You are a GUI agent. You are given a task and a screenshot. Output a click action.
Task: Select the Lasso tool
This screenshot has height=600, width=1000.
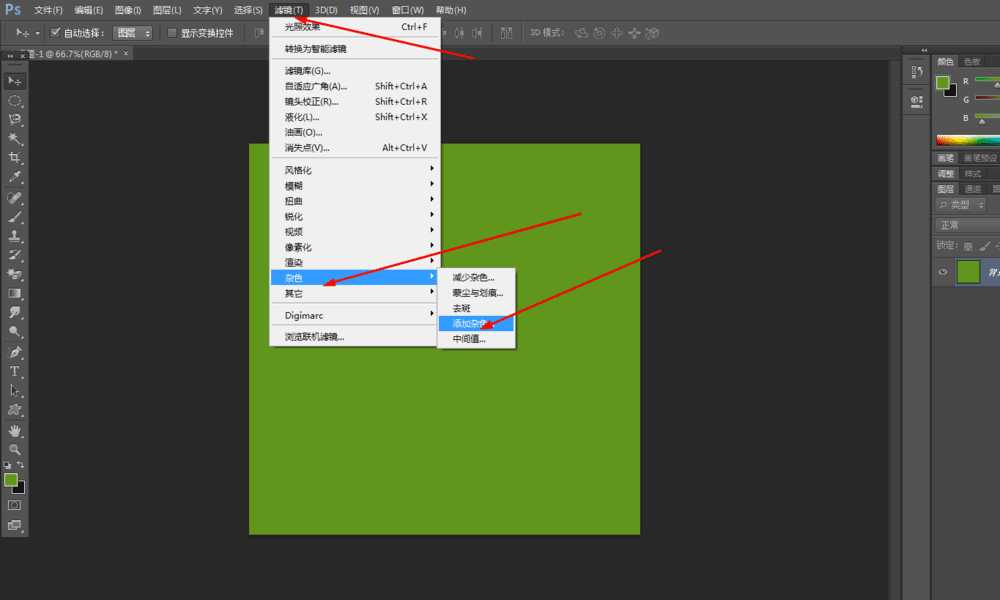pos(14,119)
